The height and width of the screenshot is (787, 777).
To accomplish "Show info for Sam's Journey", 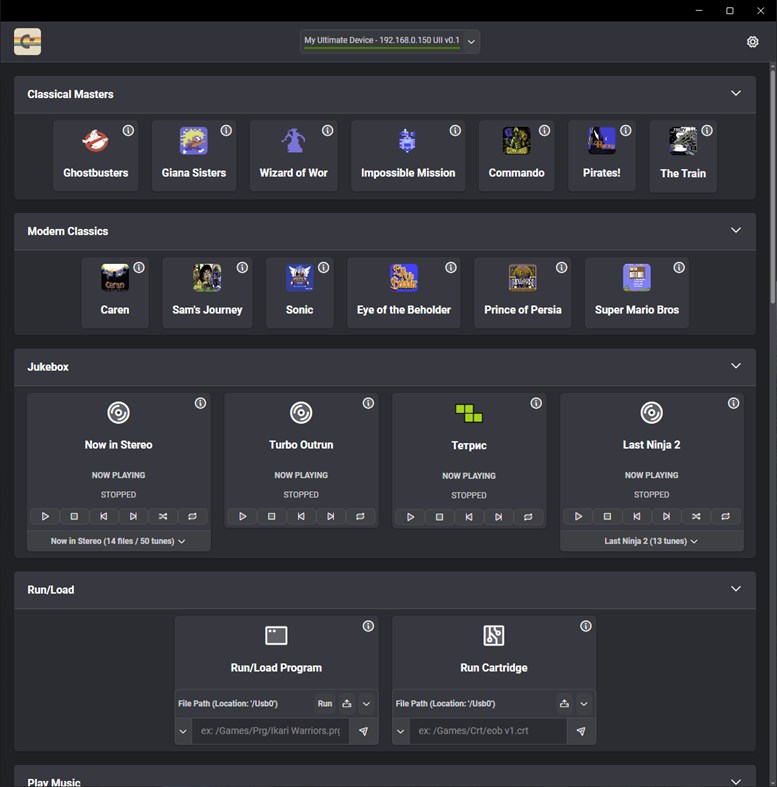I will [x=242, y=268].
